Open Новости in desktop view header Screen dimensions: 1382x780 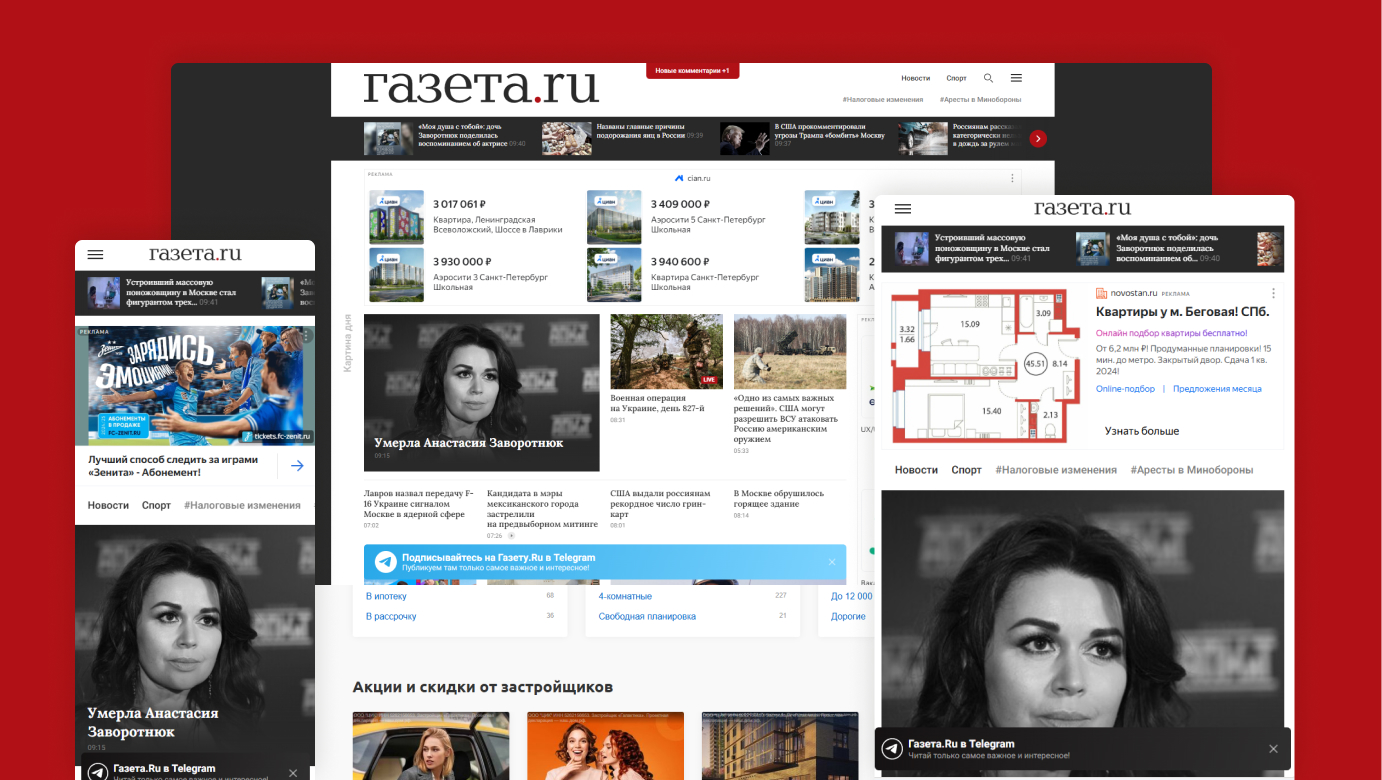(915, 78)
